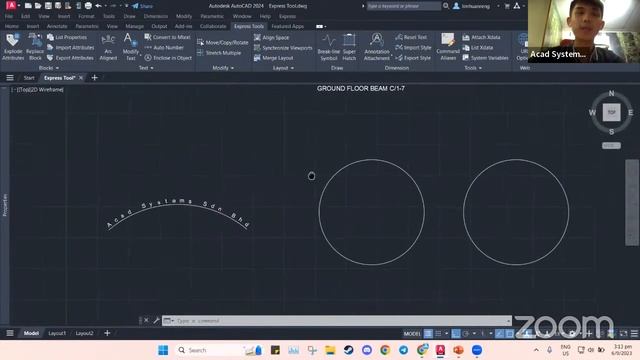
Task: Click Attach Xdata tool
Action: [x=481, y=37]
